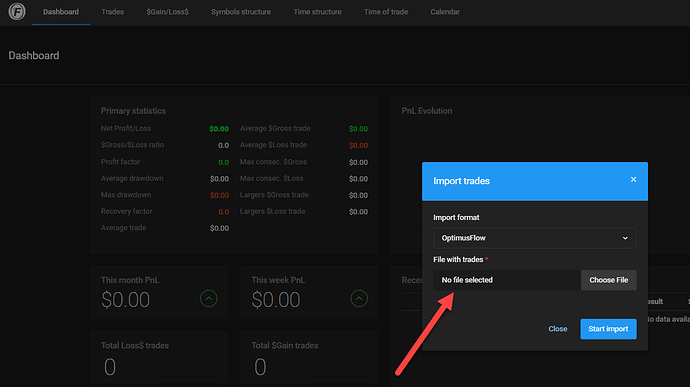Open the Dashboard tab
This screenshot has height=387, width=690.
(61, 12)
